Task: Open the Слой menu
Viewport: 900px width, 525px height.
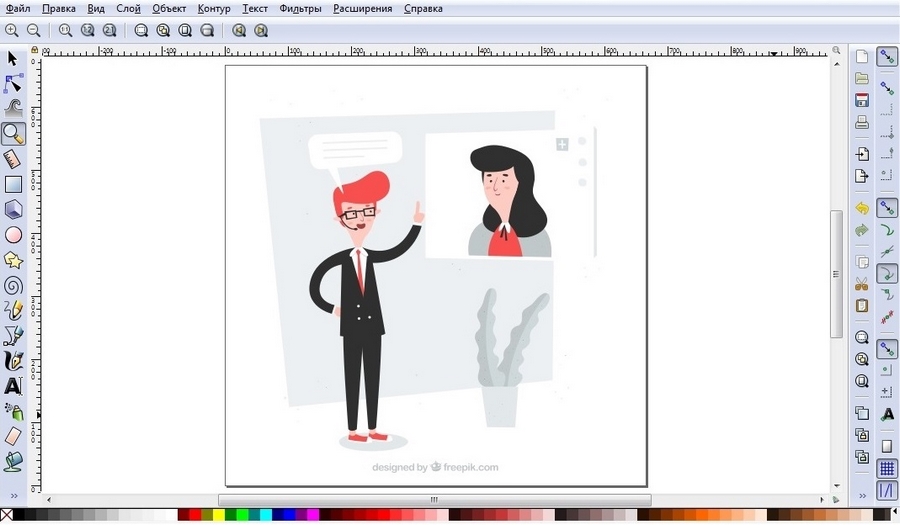Action: [128, 9]
